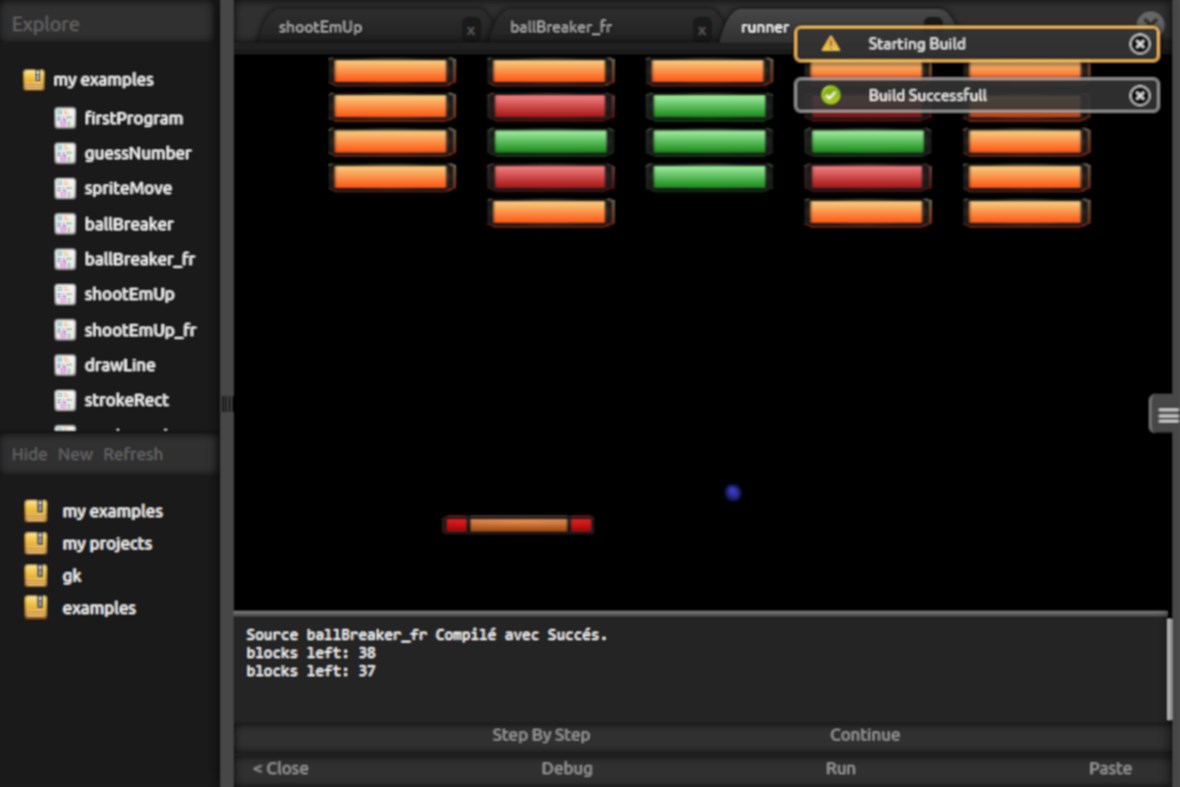
Task: Start Debug mode
Action: point(567,768)
